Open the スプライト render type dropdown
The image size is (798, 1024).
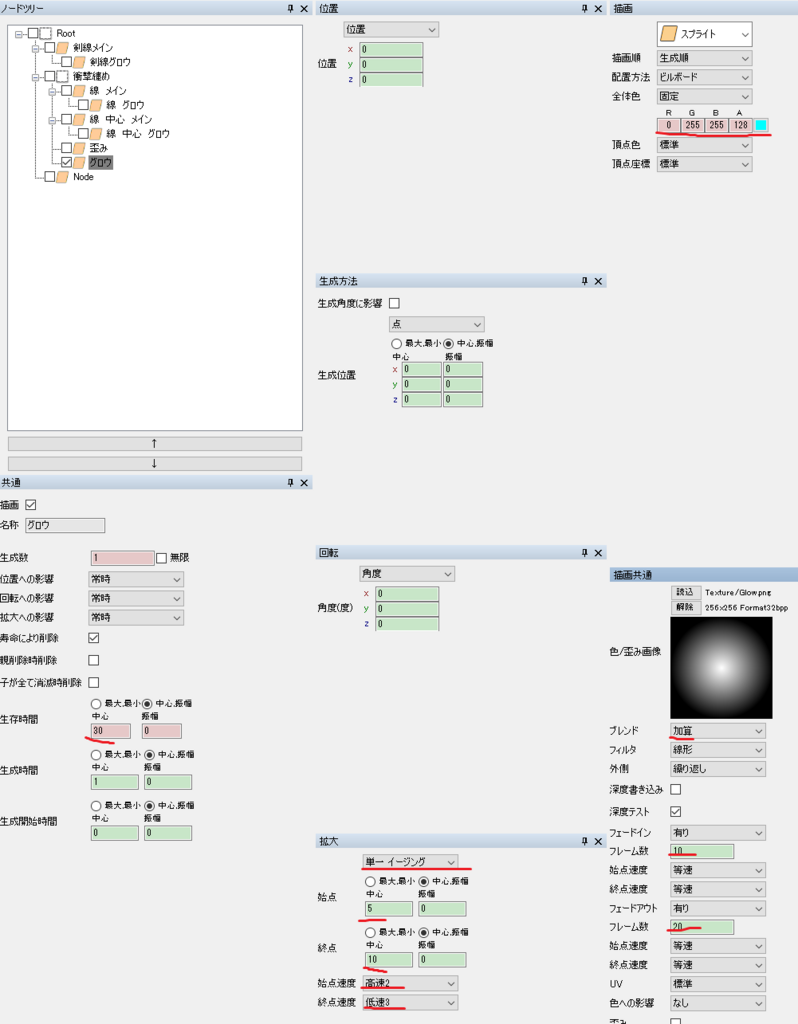705,34
